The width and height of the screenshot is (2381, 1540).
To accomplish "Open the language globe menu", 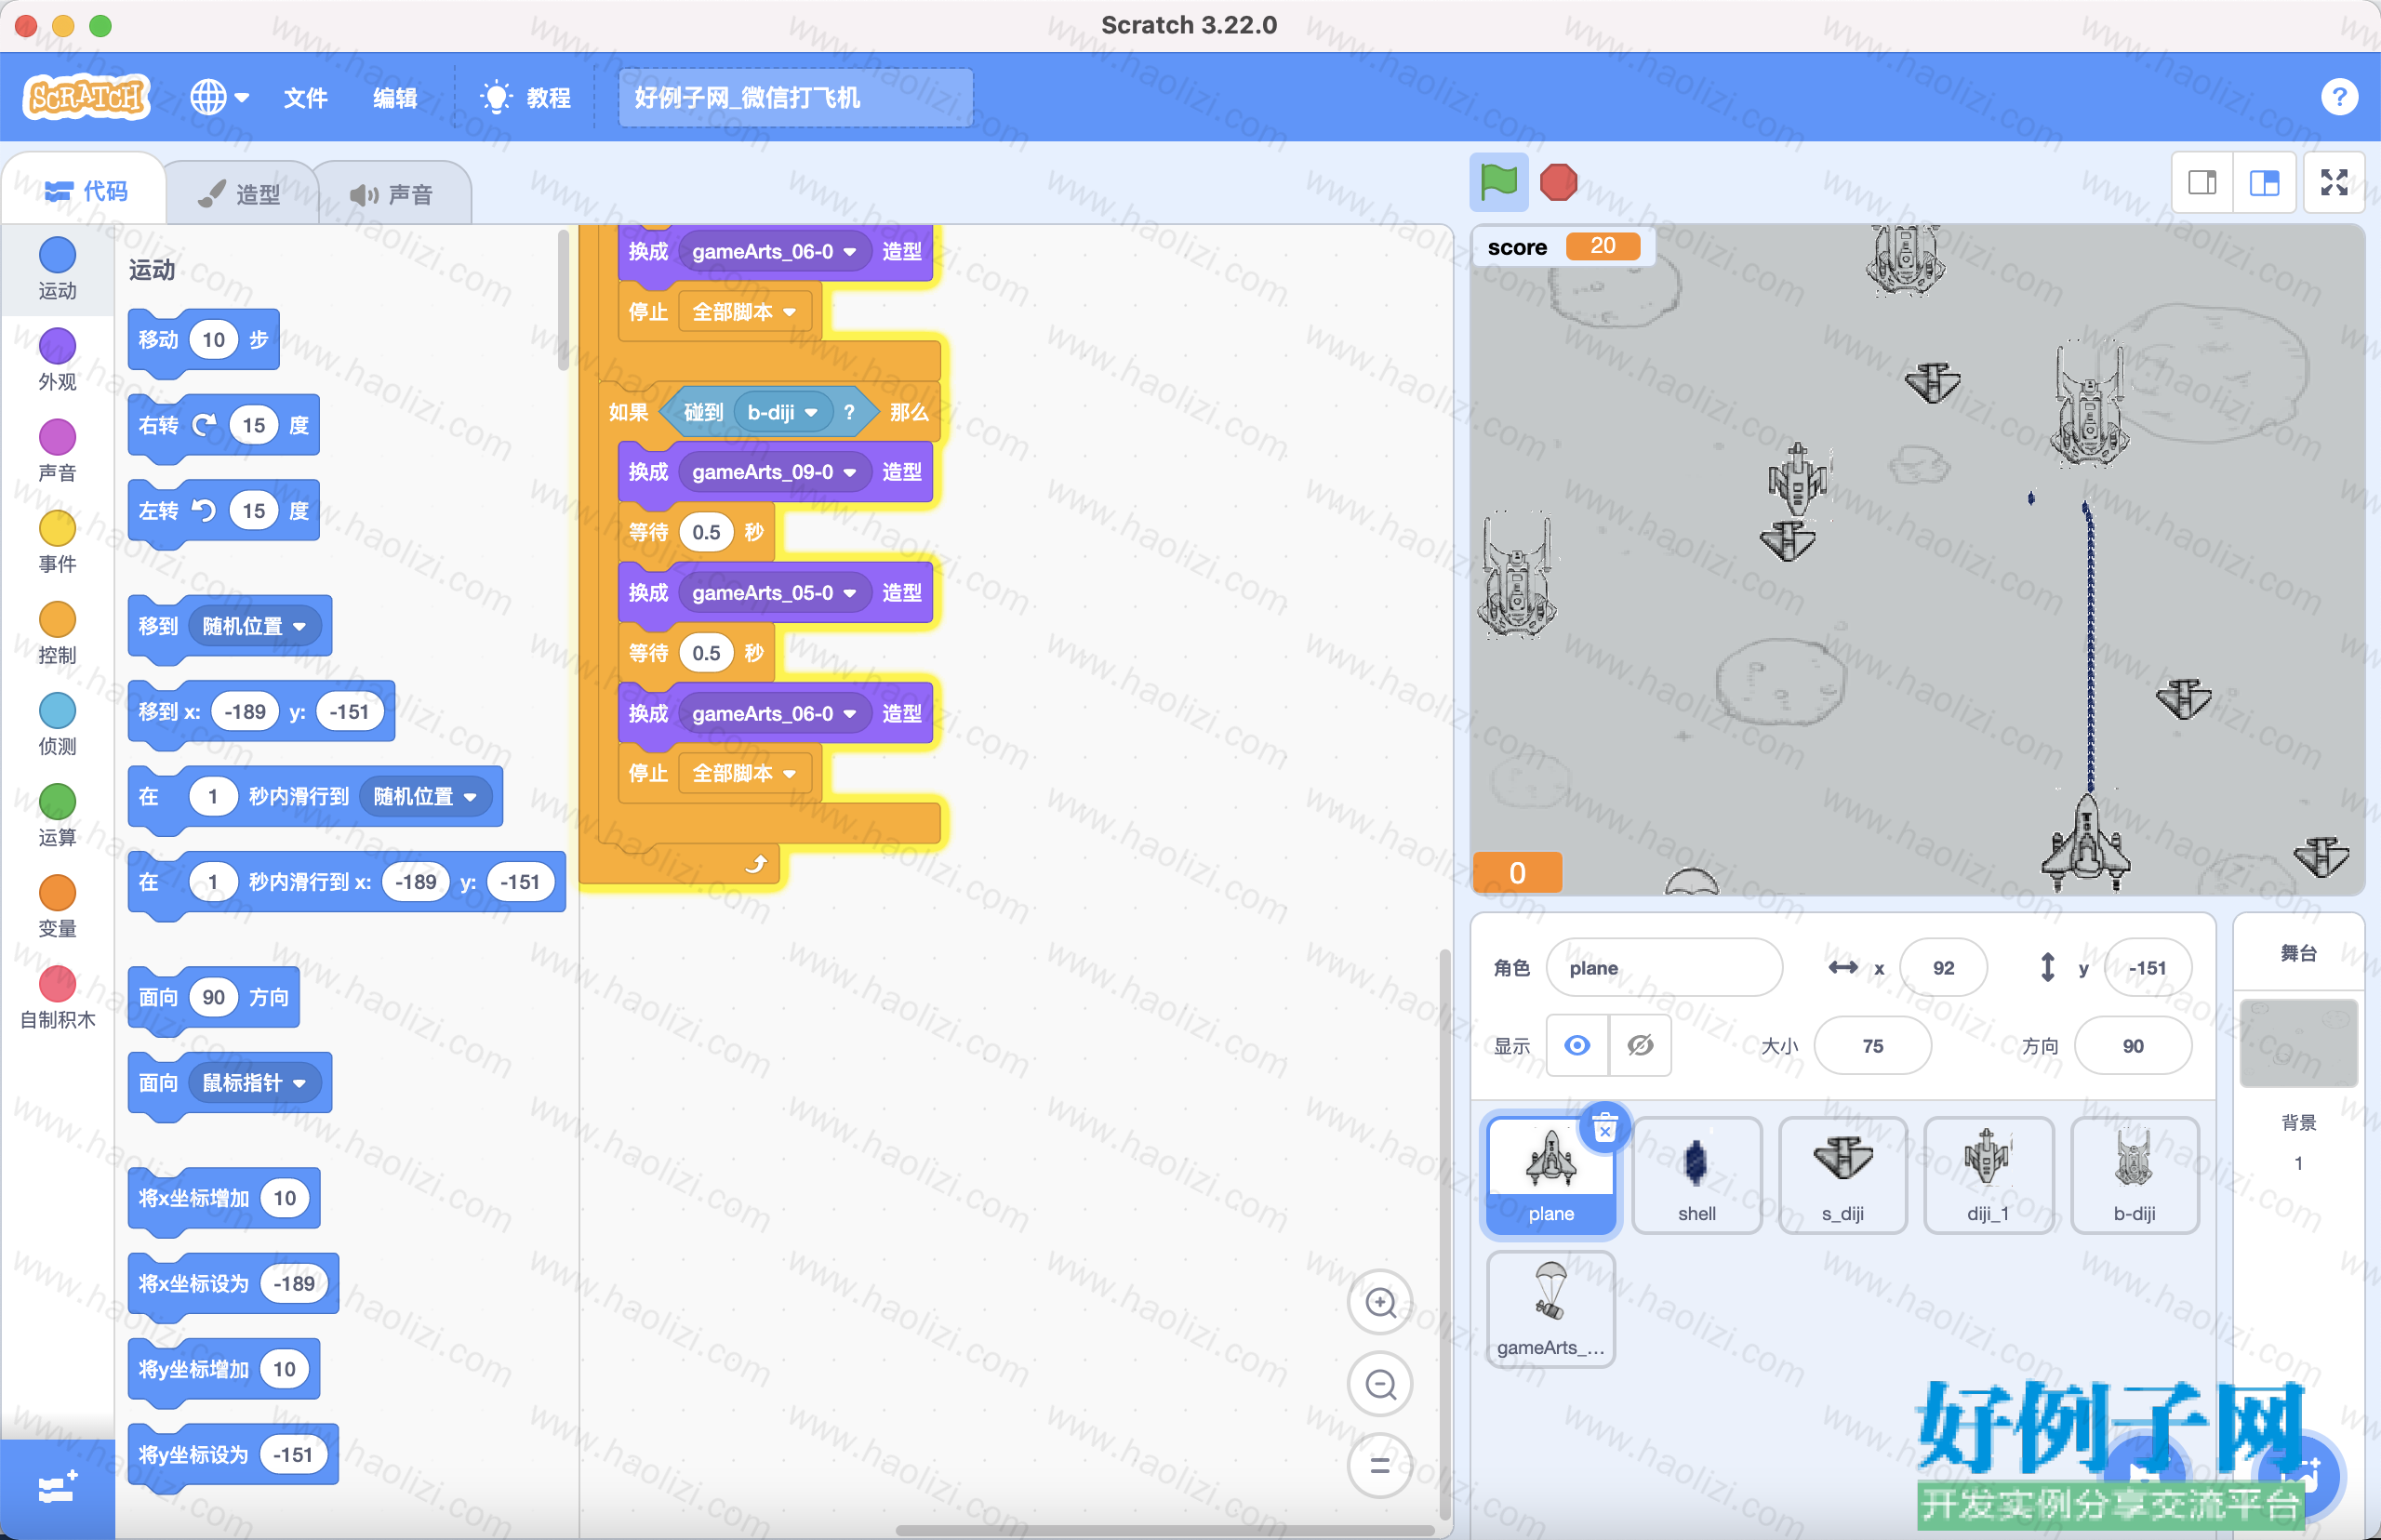I will [219, 97].
